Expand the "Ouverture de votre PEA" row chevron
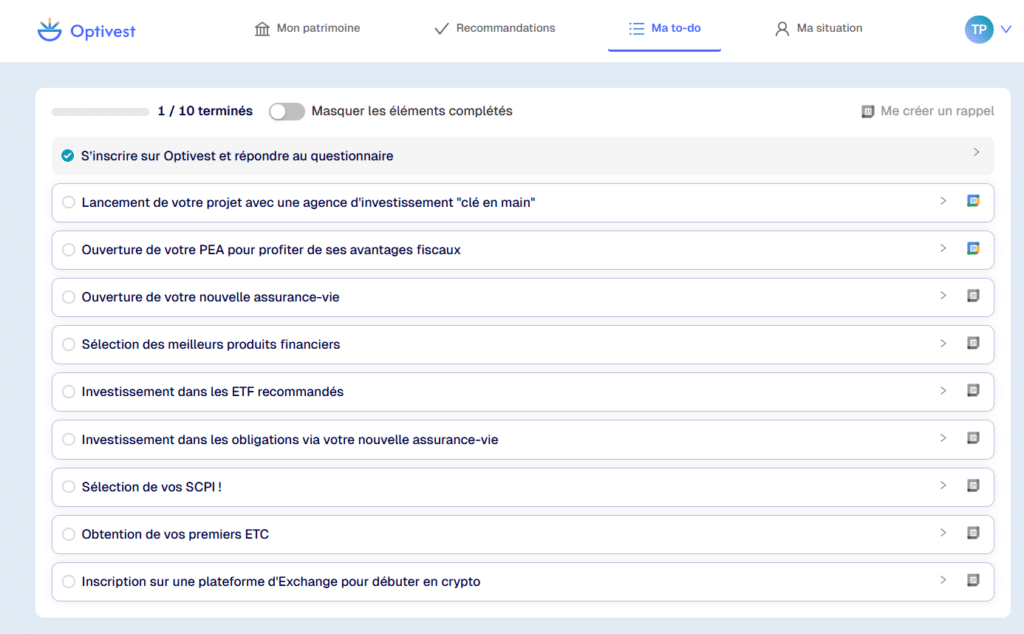 (x=943, y=248)
